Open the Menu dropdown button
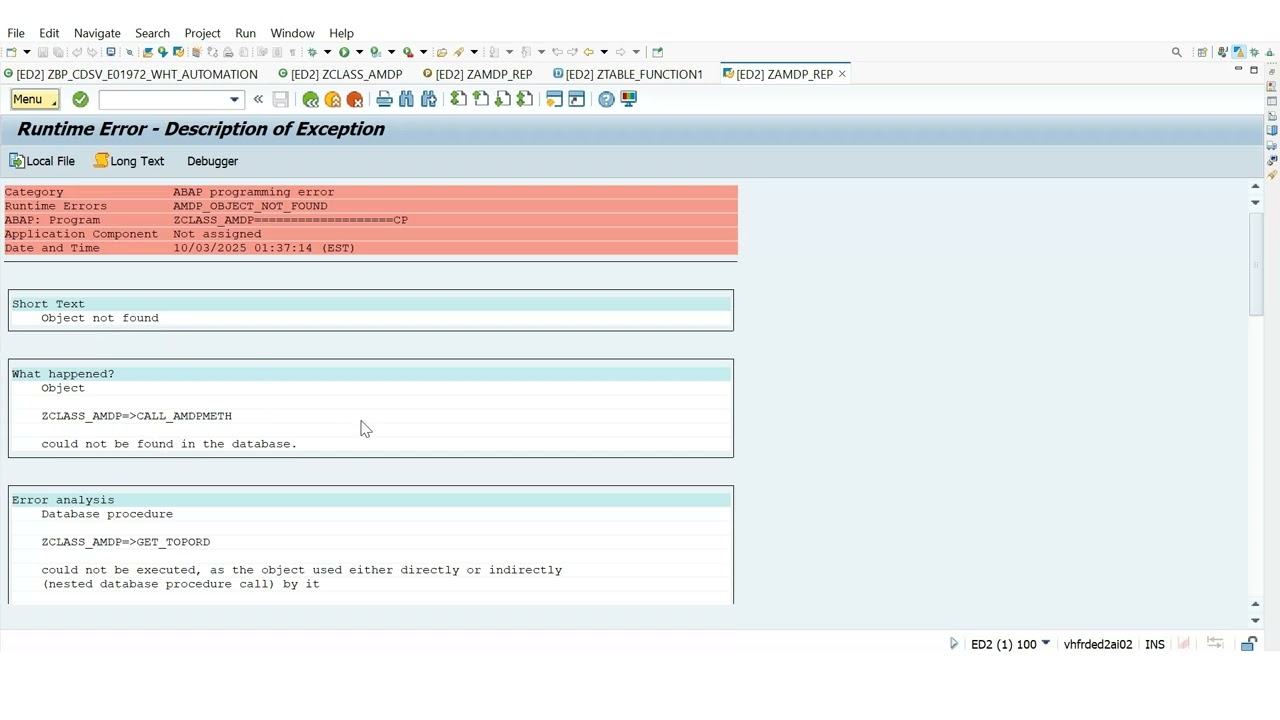 click(x=34, y=99)
